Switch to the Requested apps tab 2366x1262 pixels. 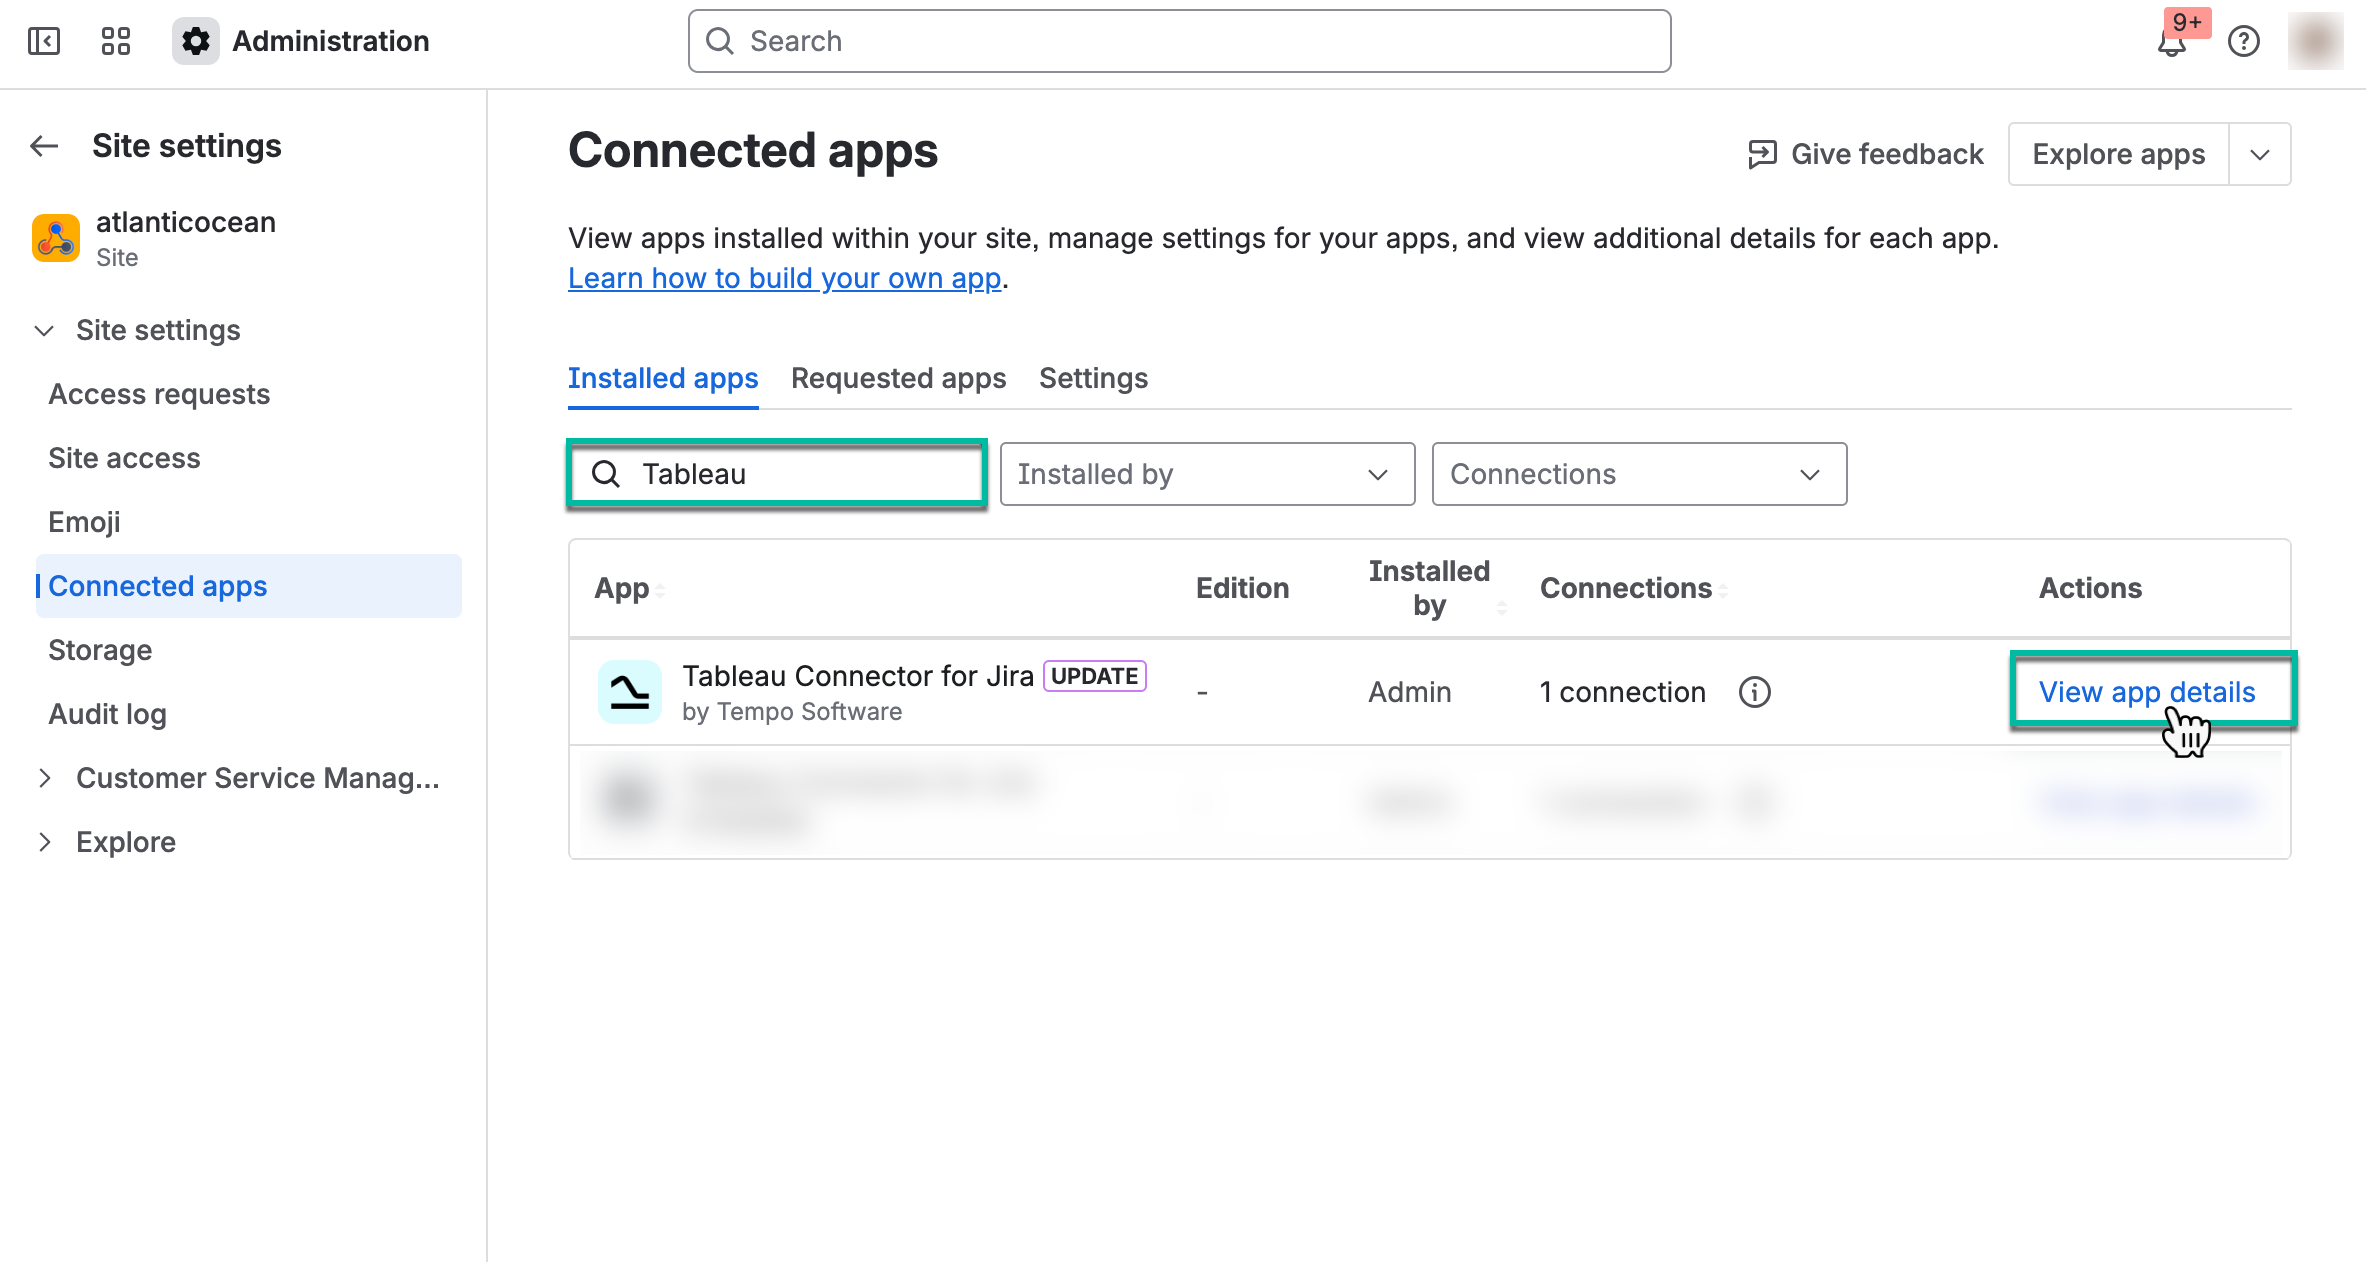coord(898,378)
